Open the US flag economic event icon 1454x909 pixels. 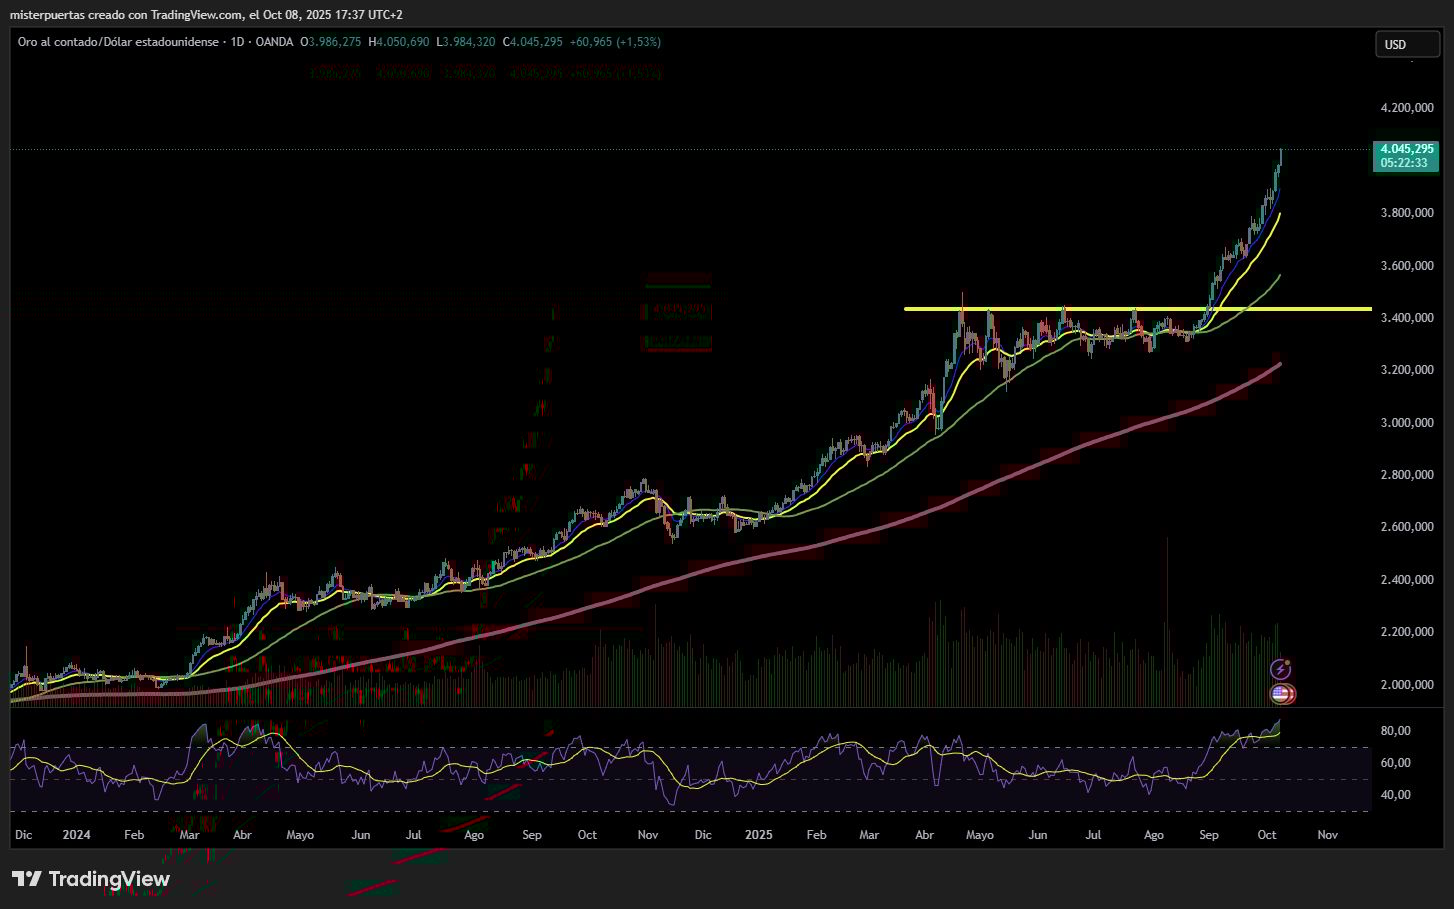coord(1282,693)
